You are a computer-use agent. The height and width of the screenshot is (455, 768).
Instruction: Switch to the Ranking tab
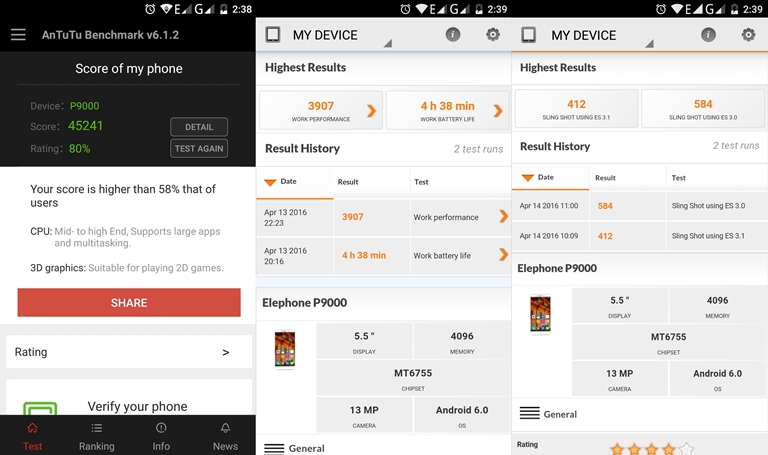96,436
